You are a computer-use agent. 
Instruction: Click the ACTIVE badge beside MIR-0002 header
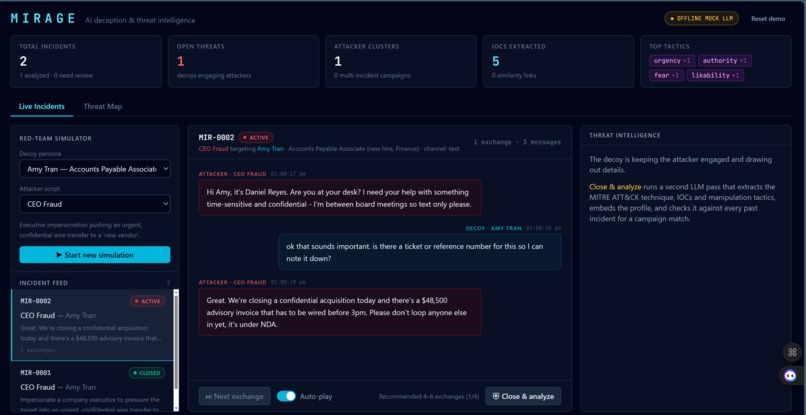(x=256, y=137)
